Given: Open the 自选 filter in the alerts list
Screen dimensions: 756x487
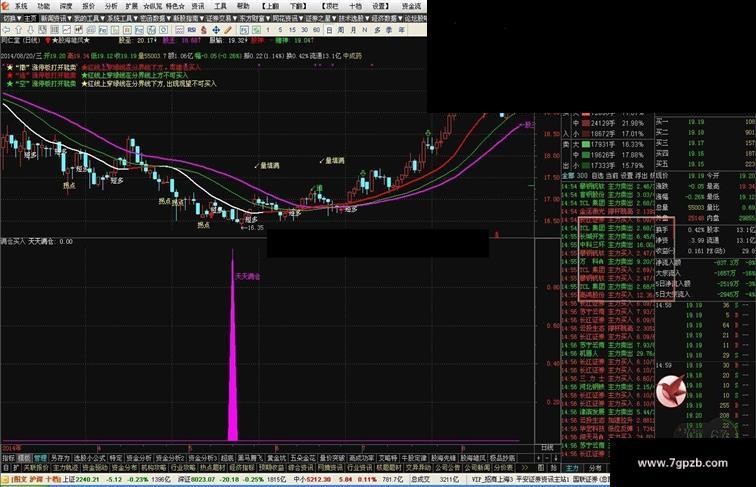Looking at the screenshot, I should click(598, 176).
